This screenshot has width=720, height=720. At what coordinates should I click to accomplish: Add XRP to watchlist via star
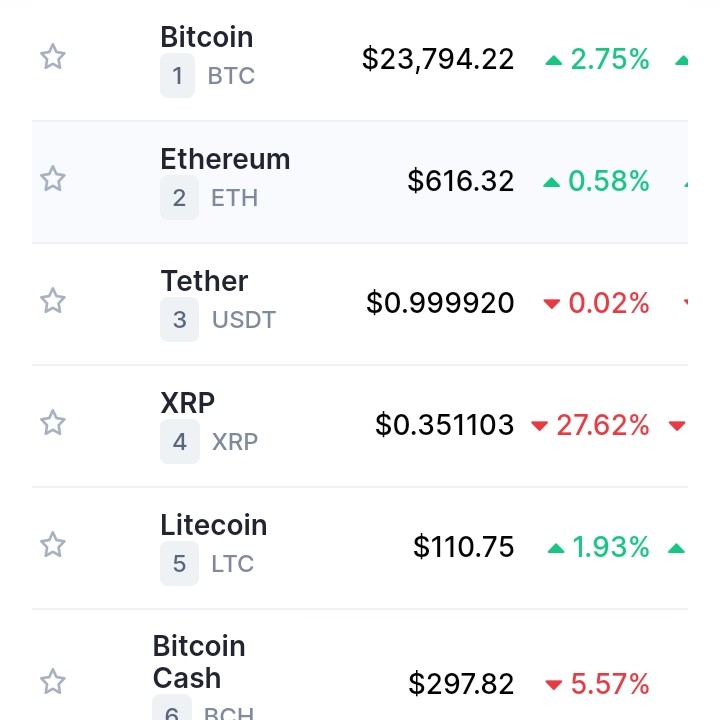(x=52, y=423)
